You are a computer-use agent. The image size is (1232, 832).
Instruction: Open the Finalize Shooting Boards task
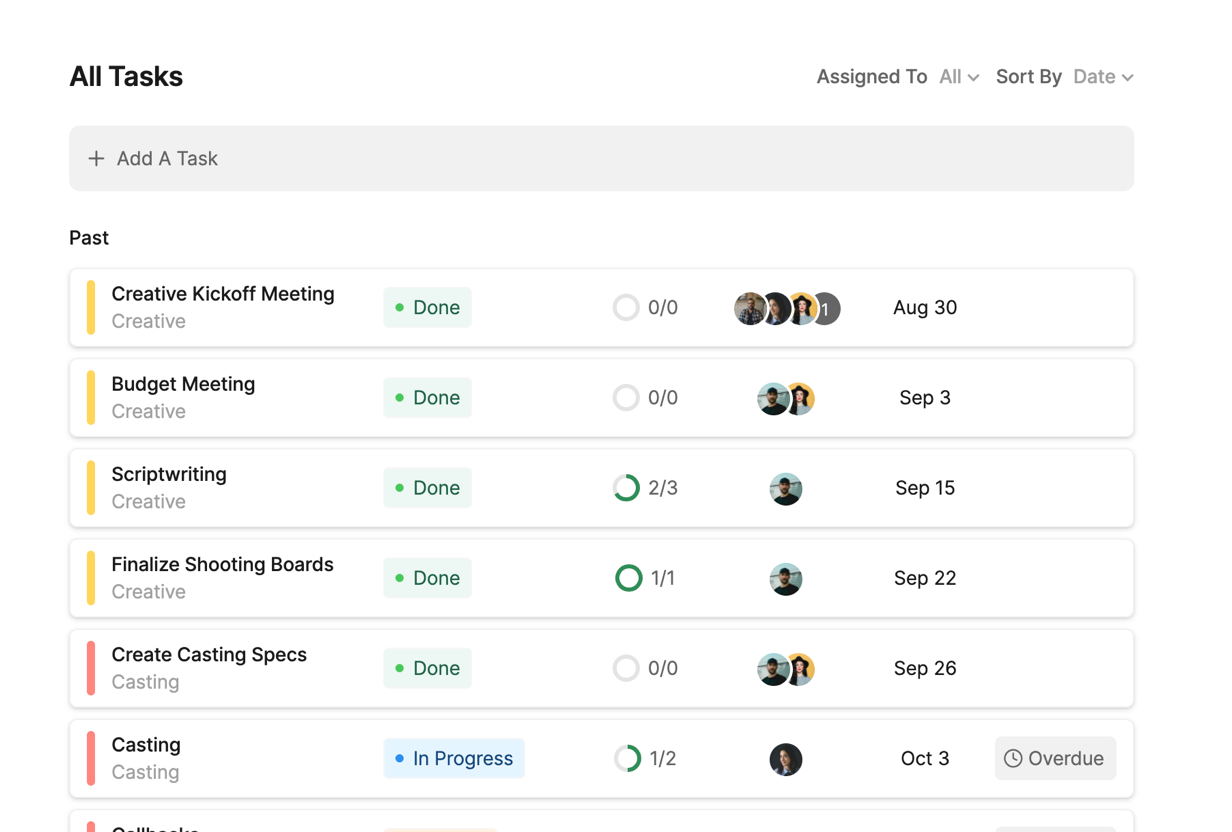(222, 565)
